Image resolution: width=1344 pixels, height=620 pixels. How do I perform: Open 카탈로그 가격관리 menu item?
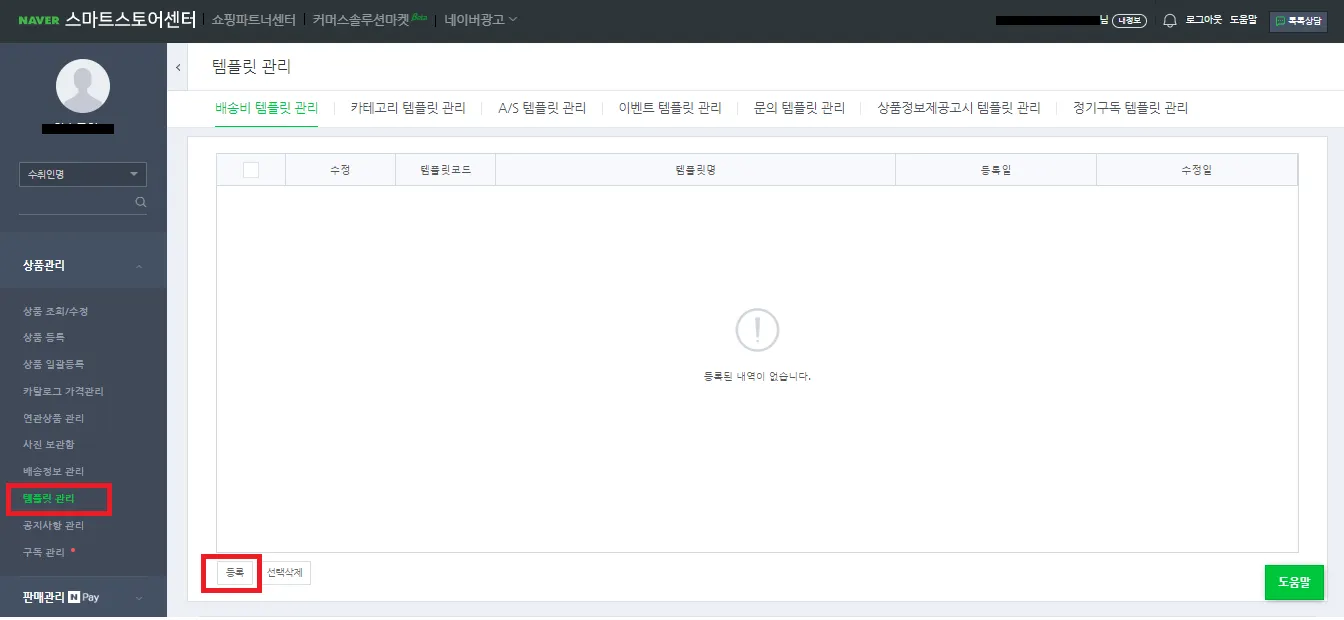click(63, 392)
